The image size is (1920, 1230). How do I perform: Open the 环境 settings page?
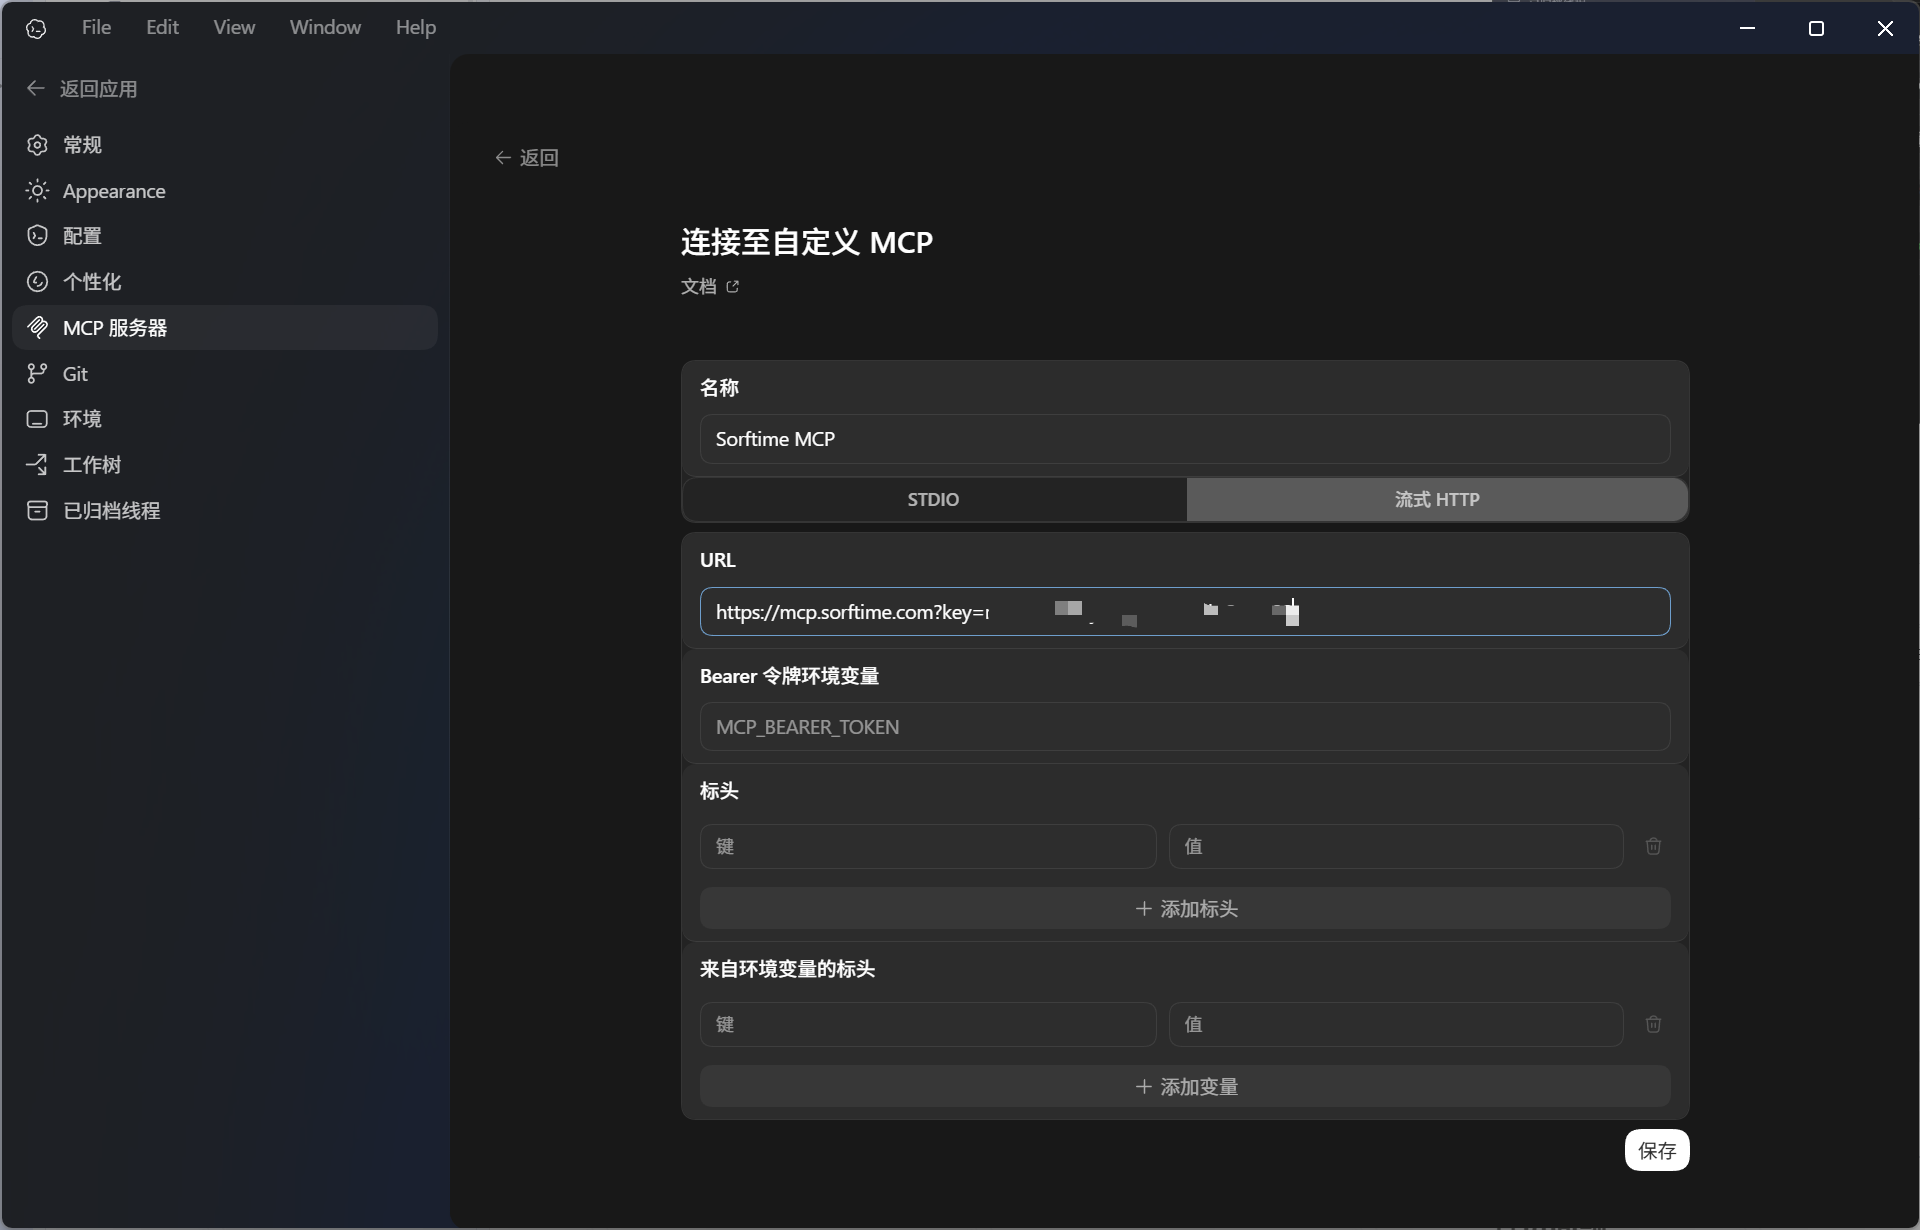(82, 419)
